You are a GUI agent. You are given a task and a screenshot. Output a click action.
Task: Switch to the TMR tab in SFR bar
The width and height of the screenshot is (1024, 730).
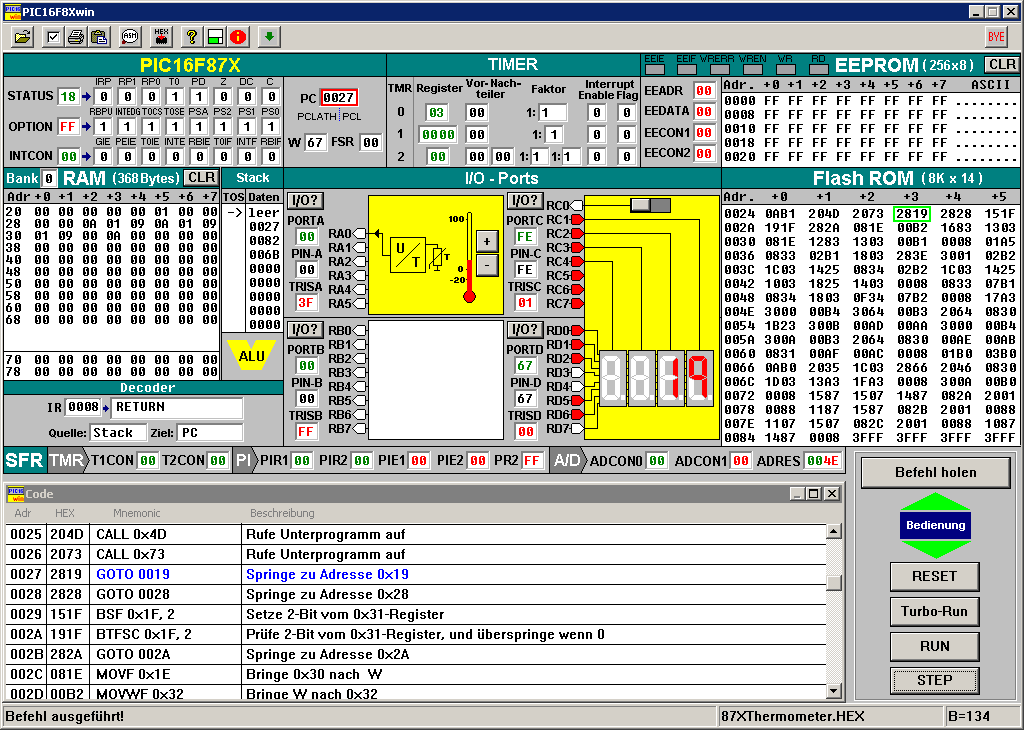click(x=66, y=461)
